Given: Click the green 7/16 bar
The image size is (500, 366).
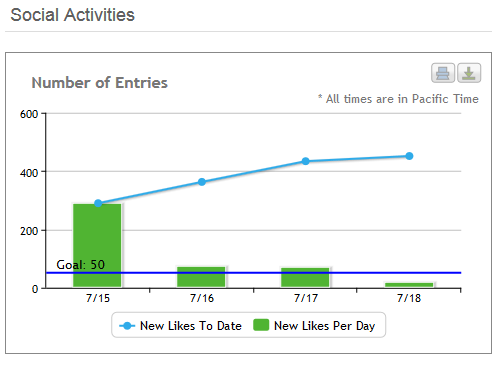Looking at the screenshot, I should pos(201,277).
